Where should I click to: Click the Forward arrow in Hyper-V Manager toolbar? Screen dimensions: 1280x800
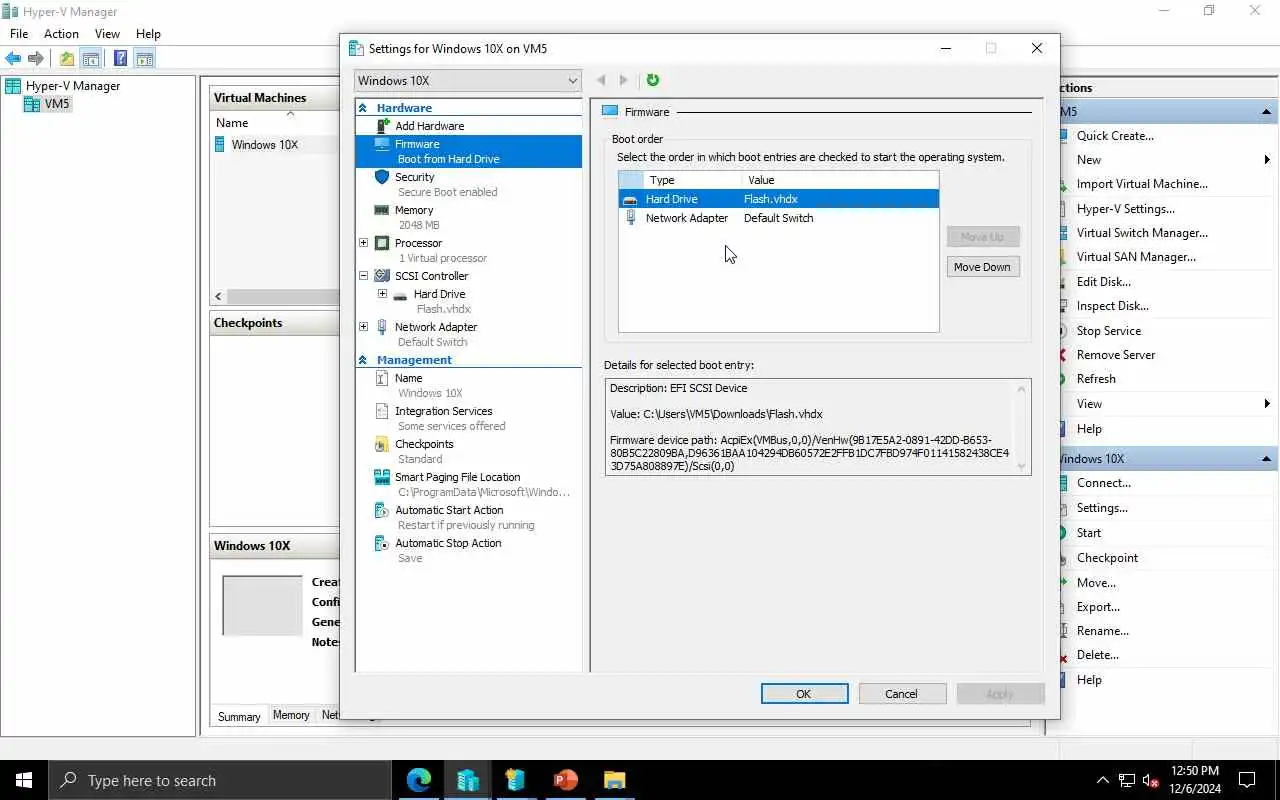point(36,59)
